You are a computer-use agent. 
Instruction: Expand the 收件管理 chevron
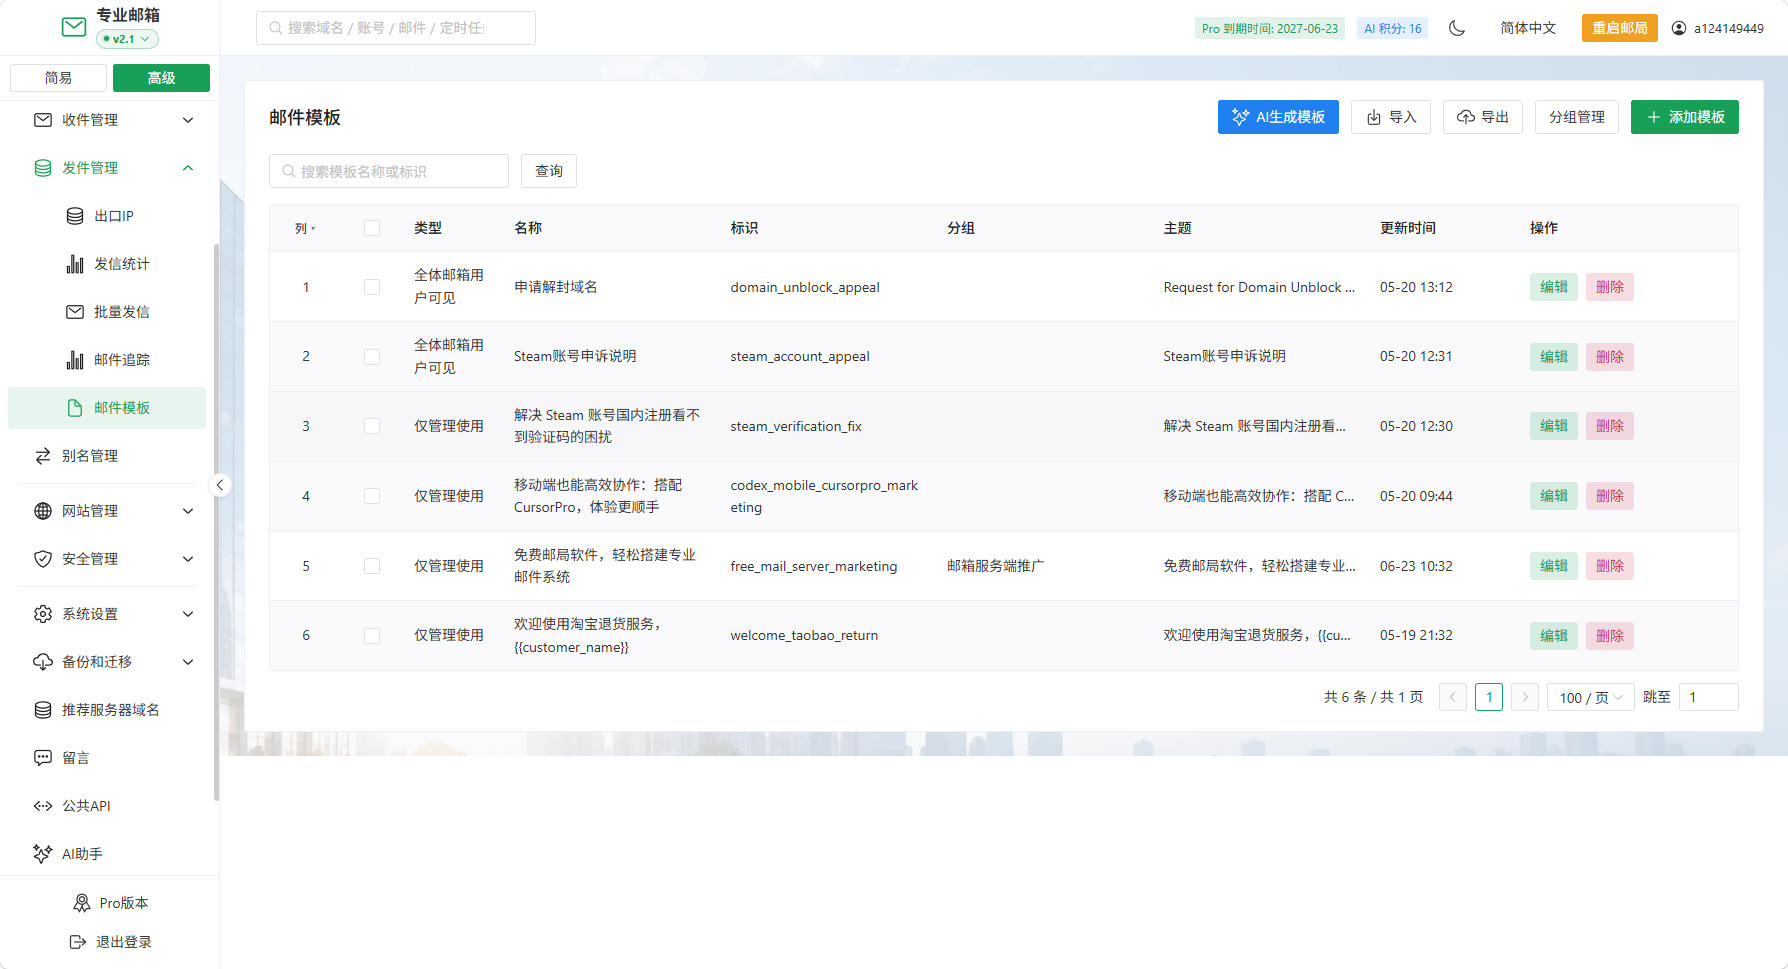pos(188,120)
